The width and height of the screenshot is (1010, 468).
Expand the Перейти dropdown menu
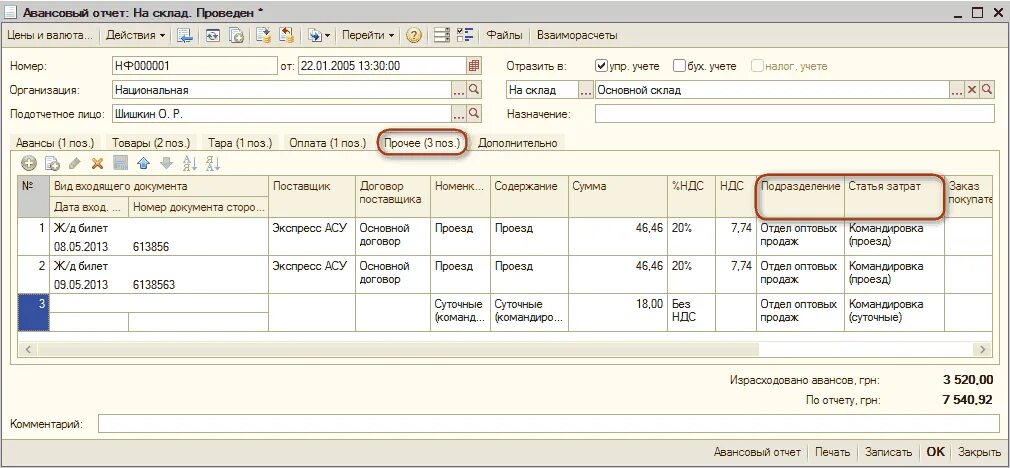[368, 35]
